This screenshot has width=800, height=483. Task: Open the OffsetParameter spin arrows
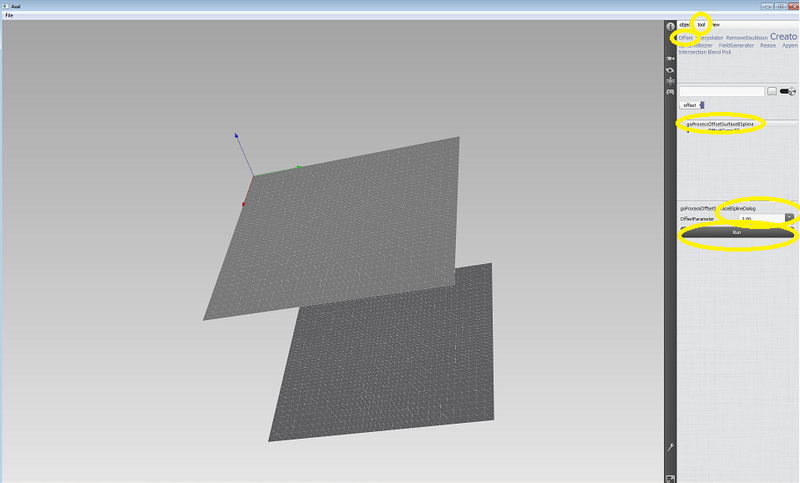(789, 216)
